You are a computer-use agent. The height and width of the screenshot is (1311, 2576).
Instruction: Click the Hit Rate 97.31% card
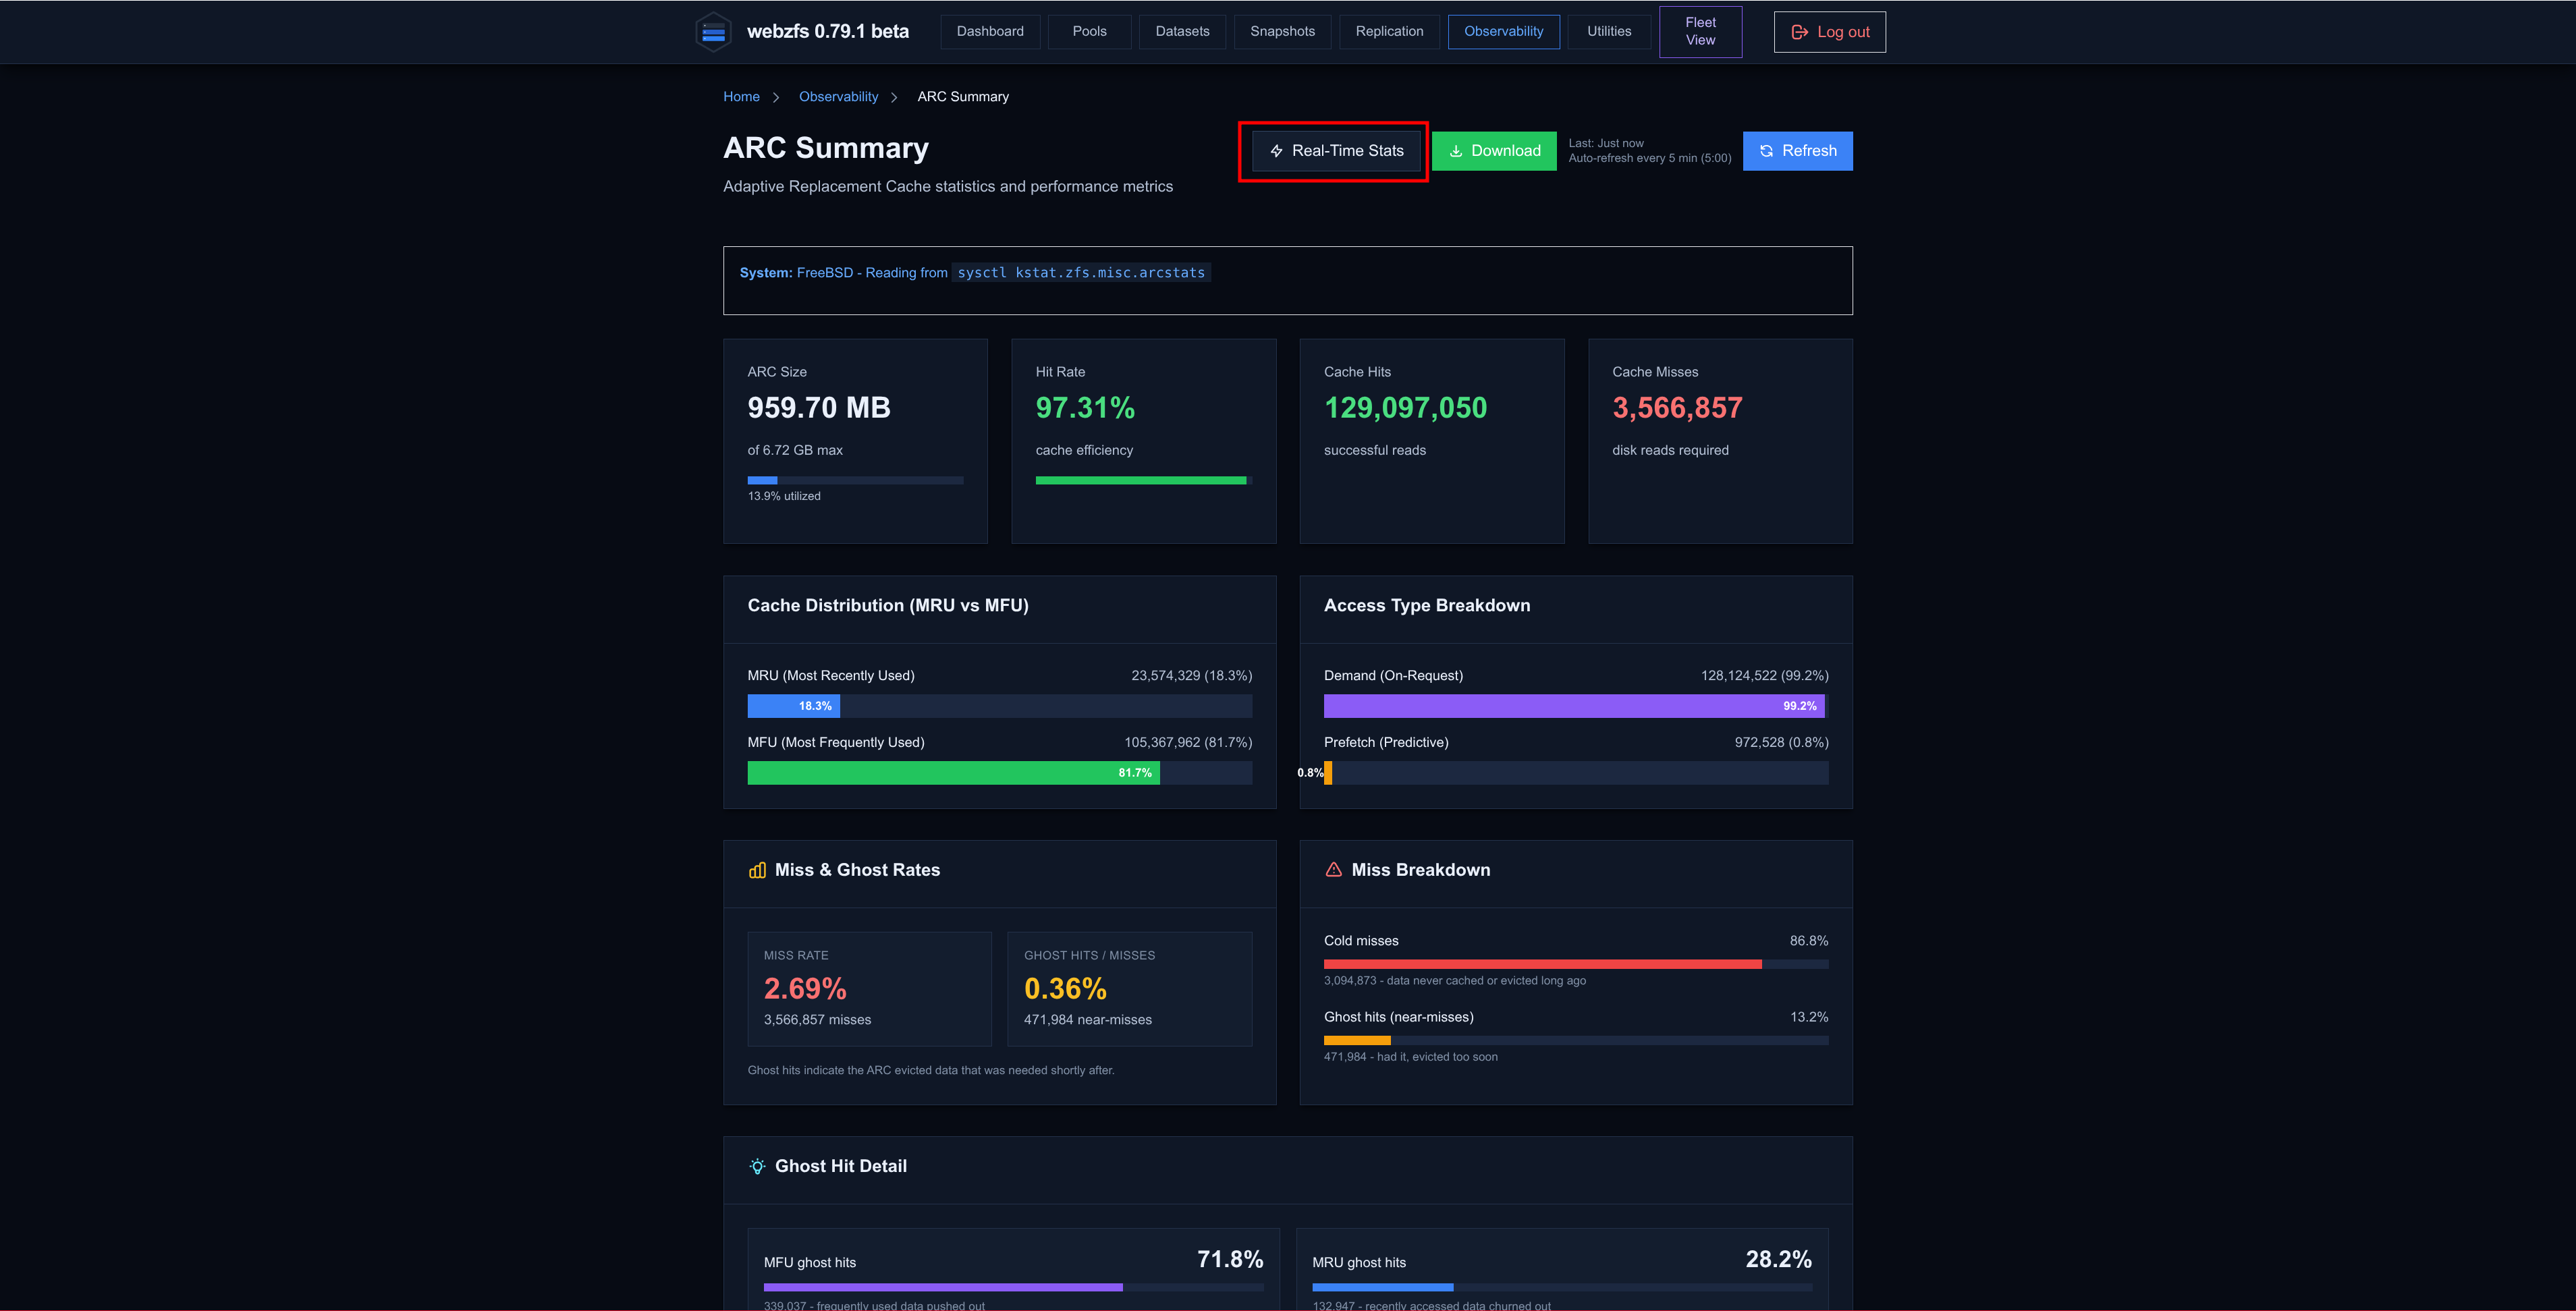pyautogui.click(x=1143, y=441)
